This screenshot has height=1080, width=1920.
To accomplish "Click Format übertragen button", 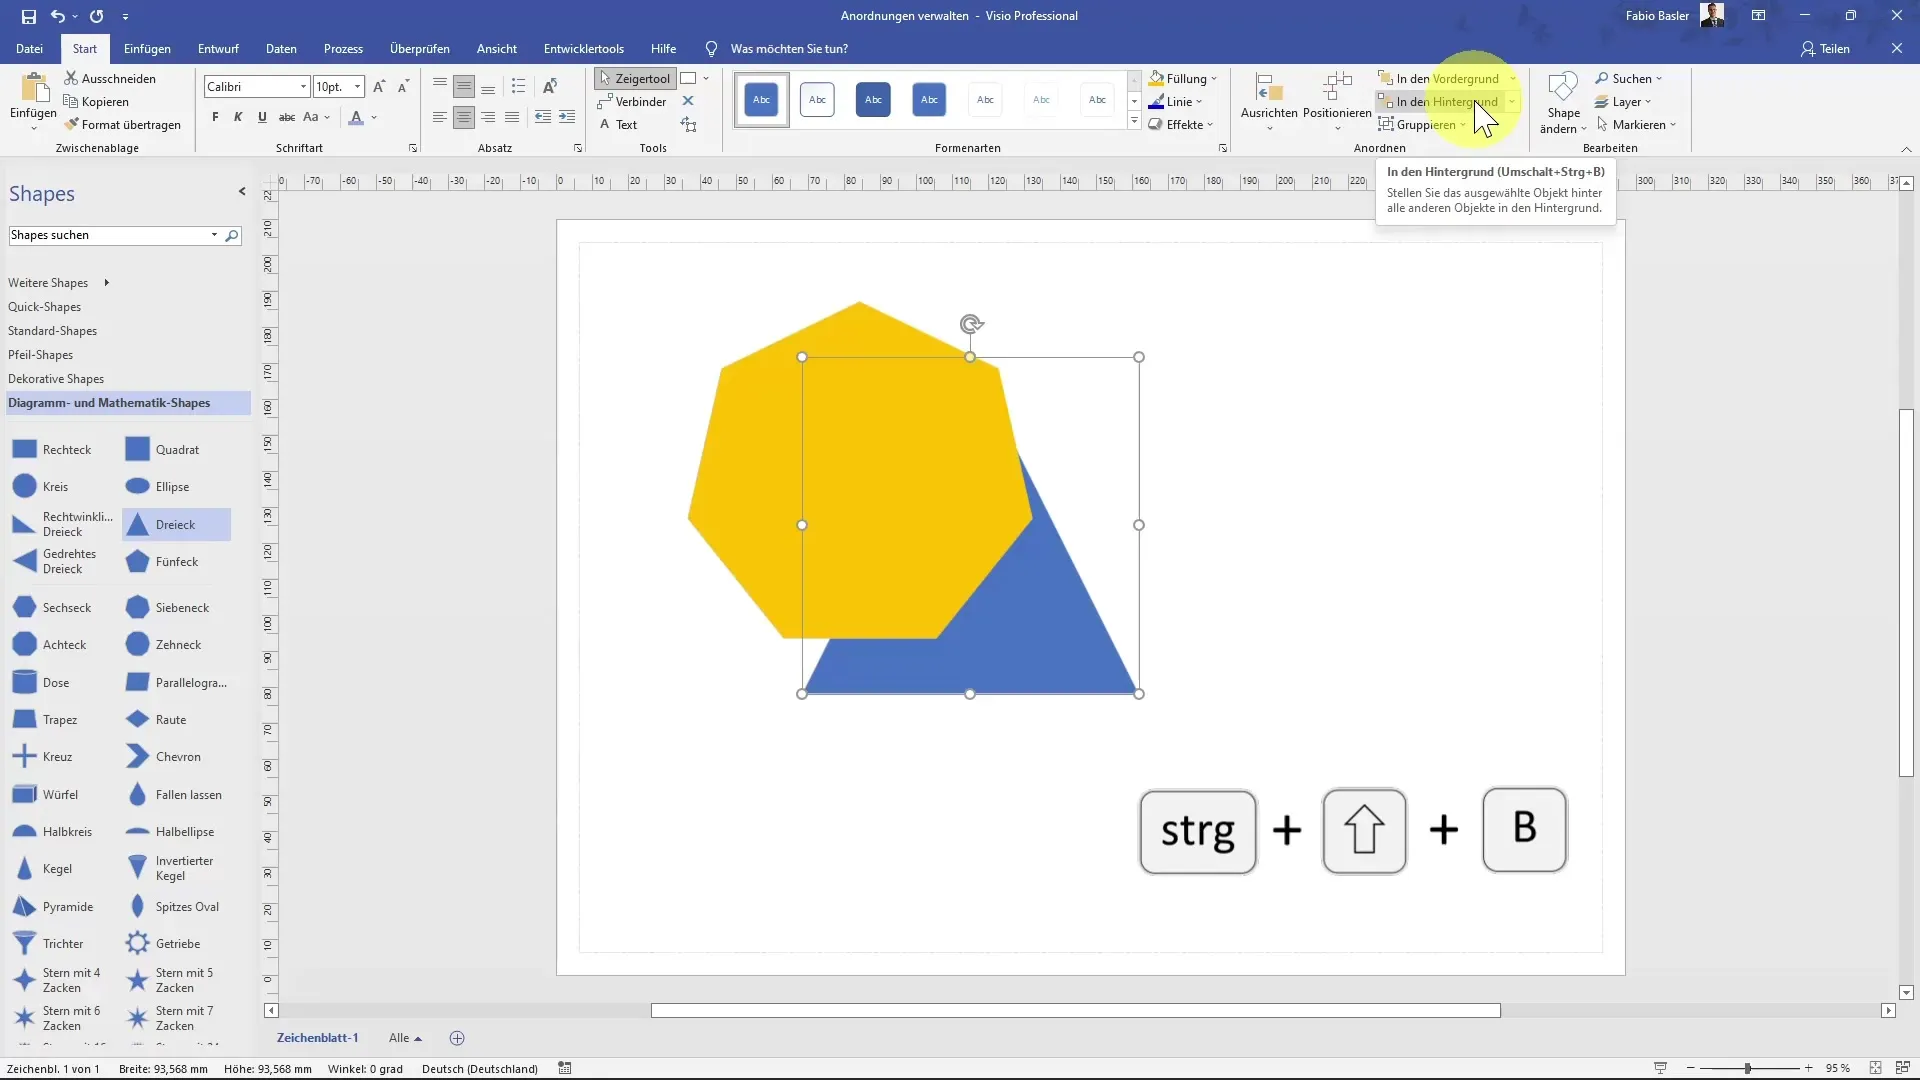I will coord(123,124).
